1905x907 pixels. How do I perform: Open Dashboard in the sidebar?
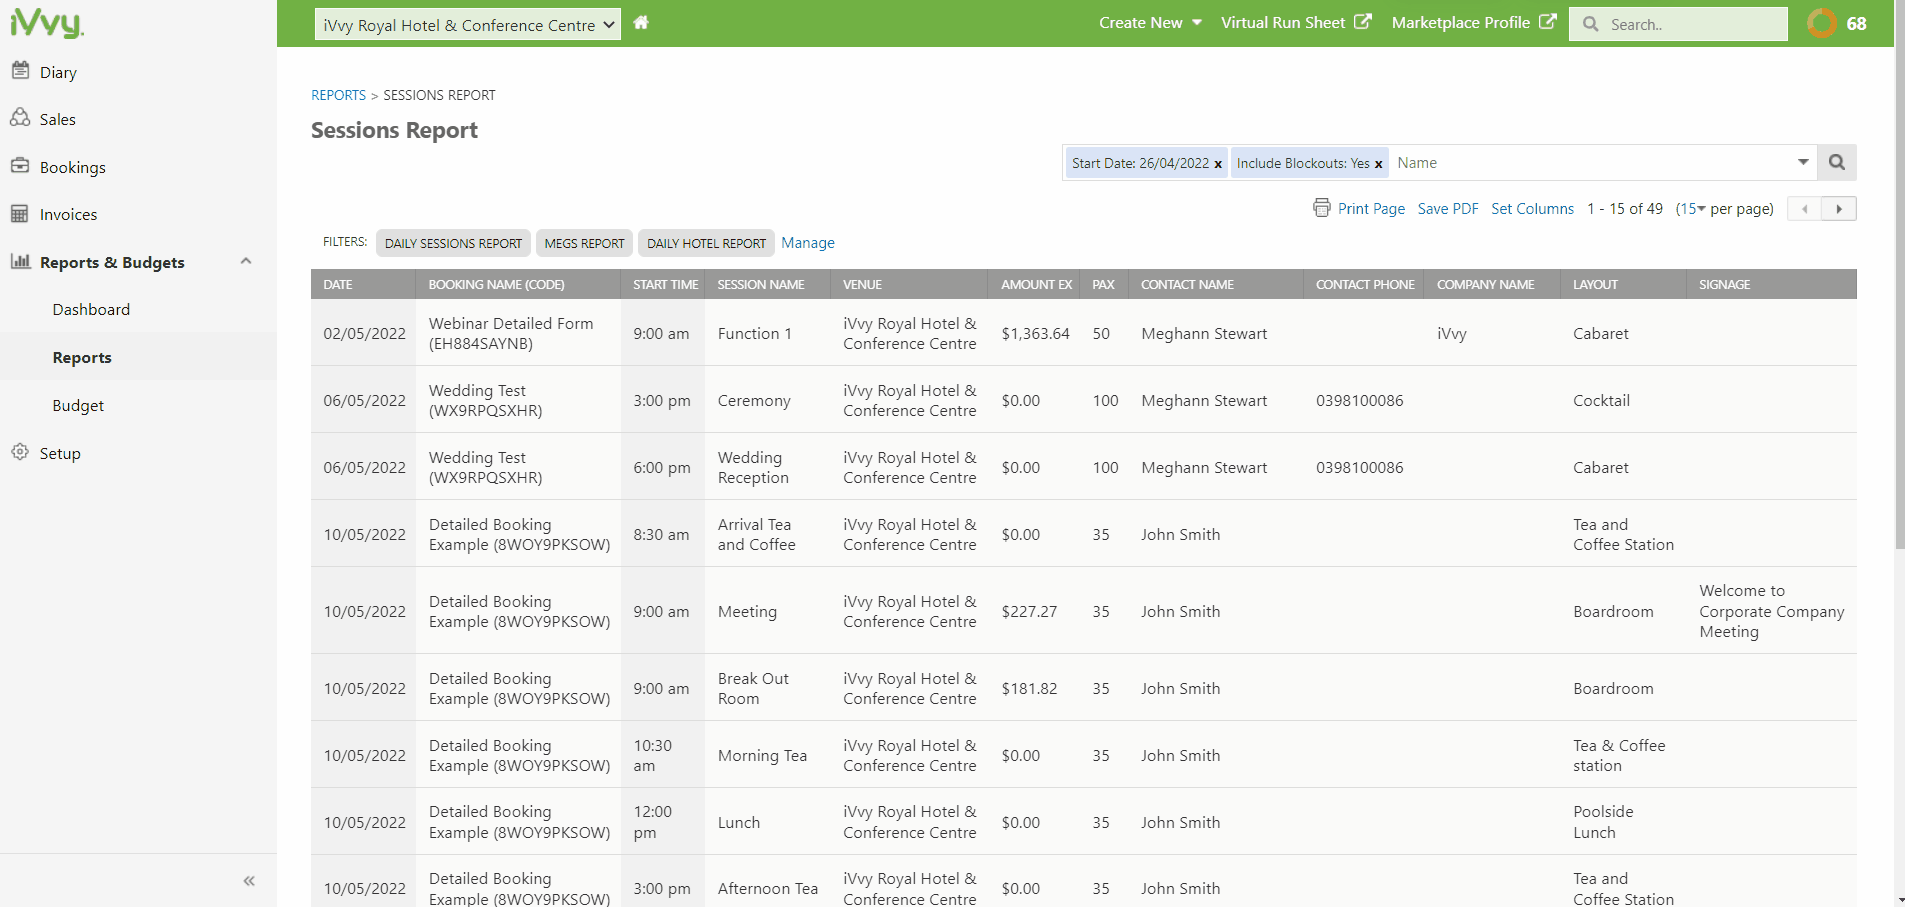pos(91,310)
